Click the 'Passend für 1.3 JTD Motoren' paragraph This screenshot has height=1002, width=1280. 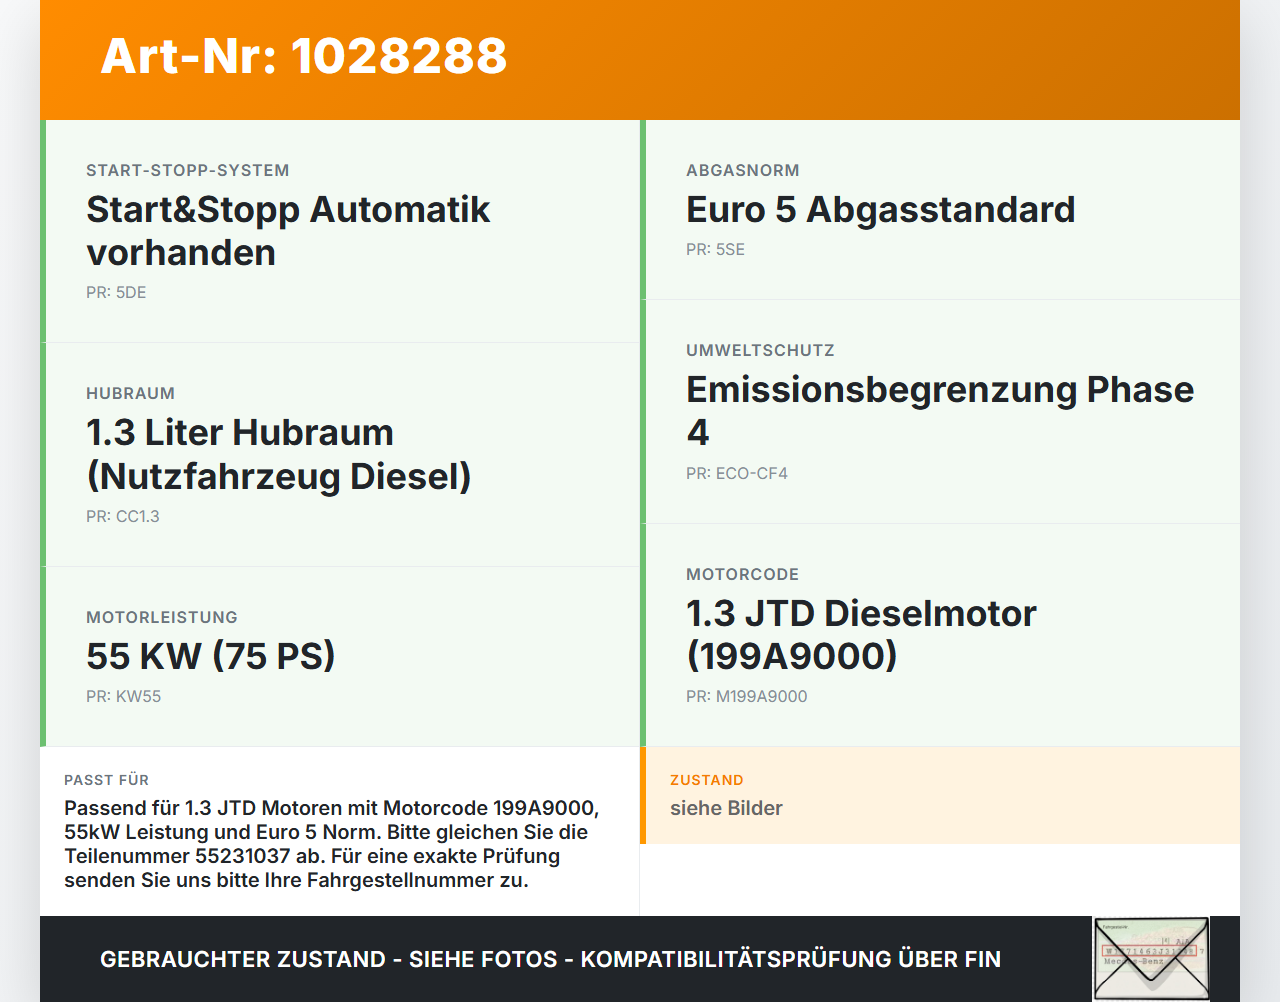coord(332,844)
